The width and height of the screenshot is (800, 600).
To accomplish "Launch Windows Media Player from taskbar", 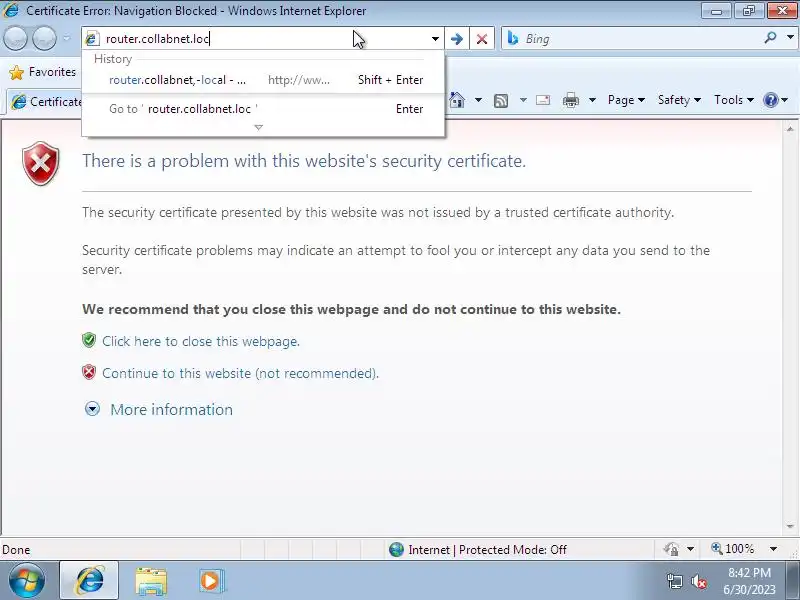I will pos(211,581).
